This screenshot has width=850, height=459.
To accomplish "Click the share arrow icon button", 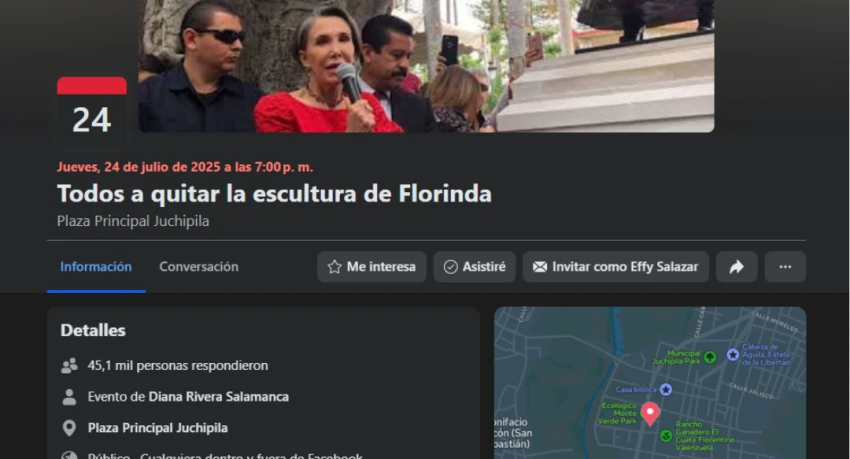I will 736,267.
